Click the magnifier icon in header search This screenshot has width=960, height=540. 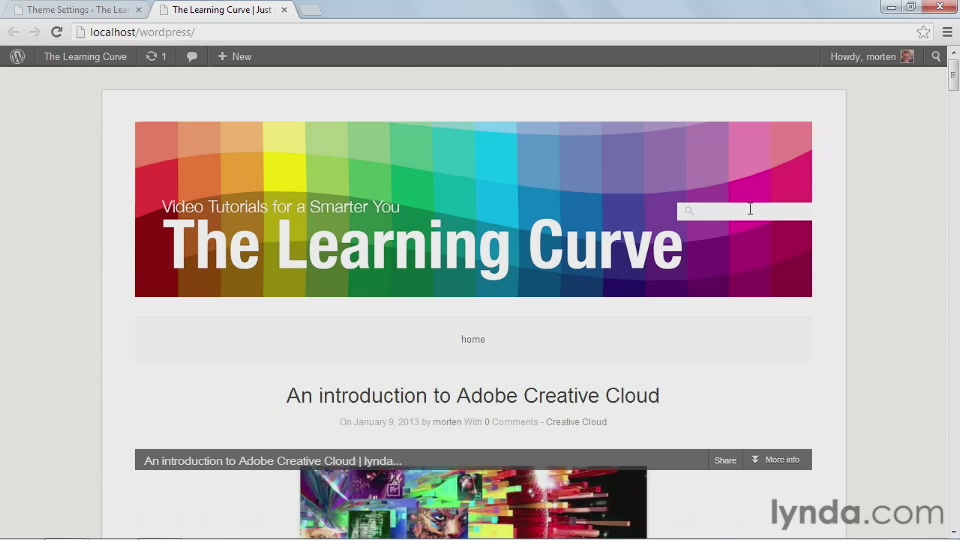click(x=689, y=211)
